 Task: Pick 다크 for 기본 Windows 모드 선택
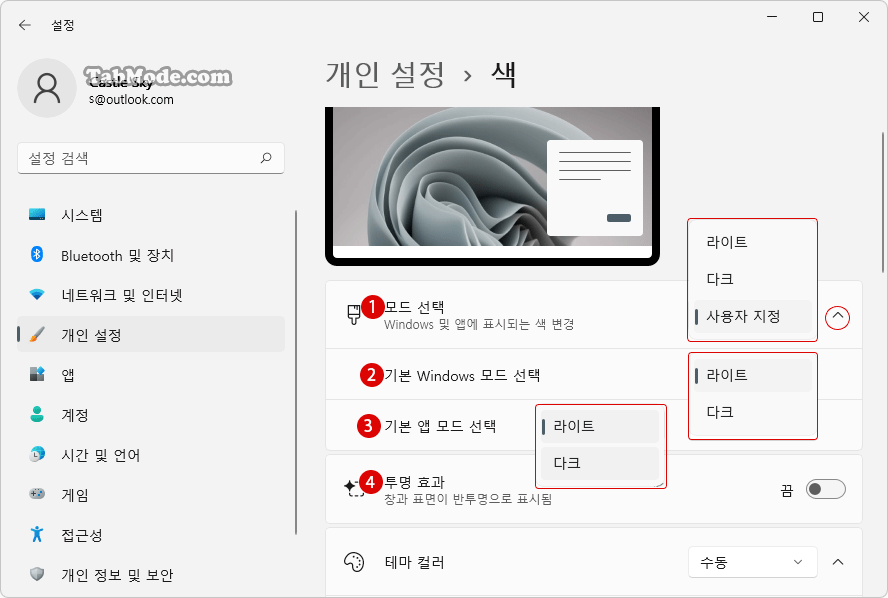753,412
